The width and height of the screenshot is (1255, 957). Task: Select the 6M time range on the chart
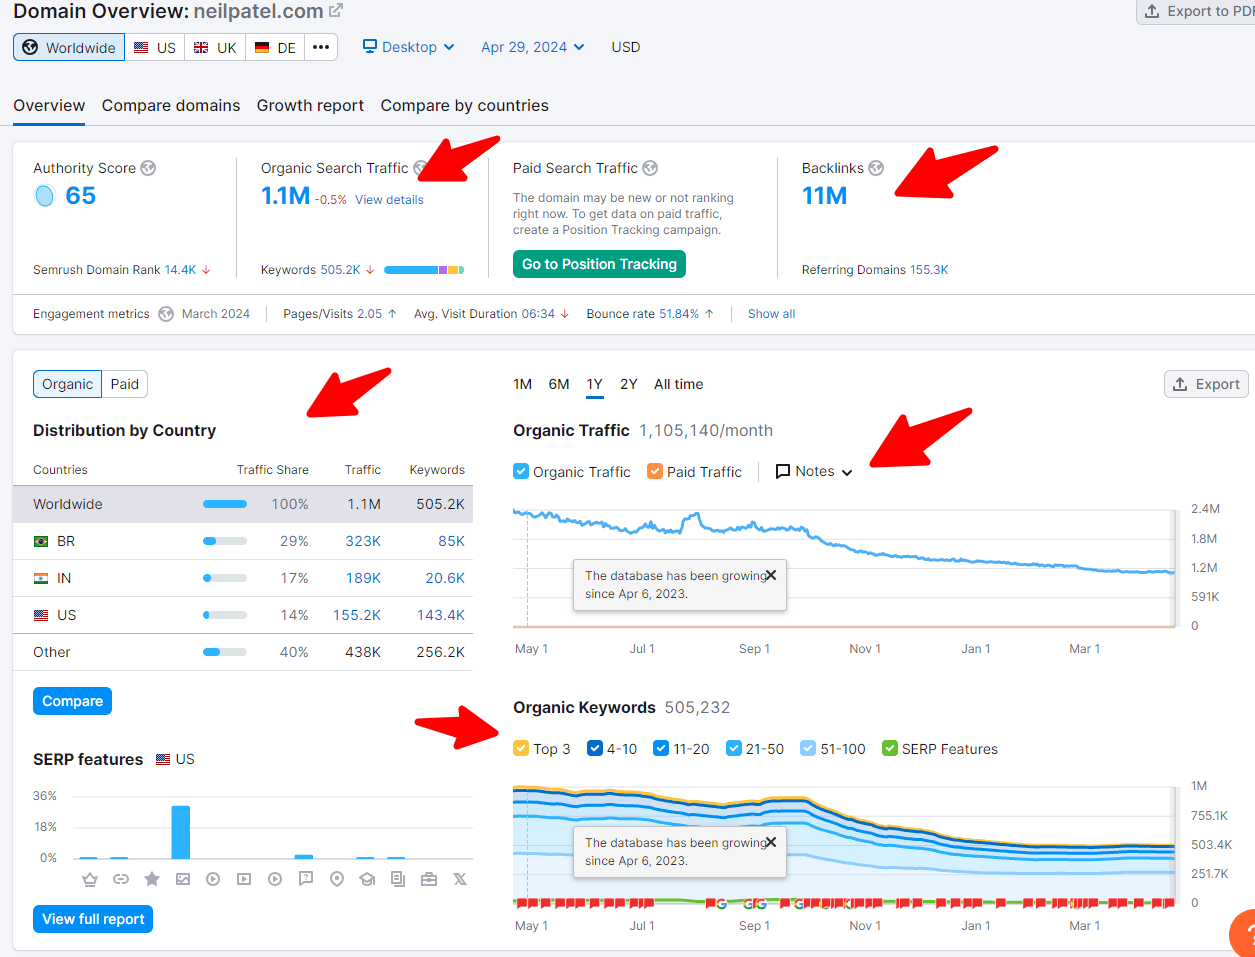(558, 383)
